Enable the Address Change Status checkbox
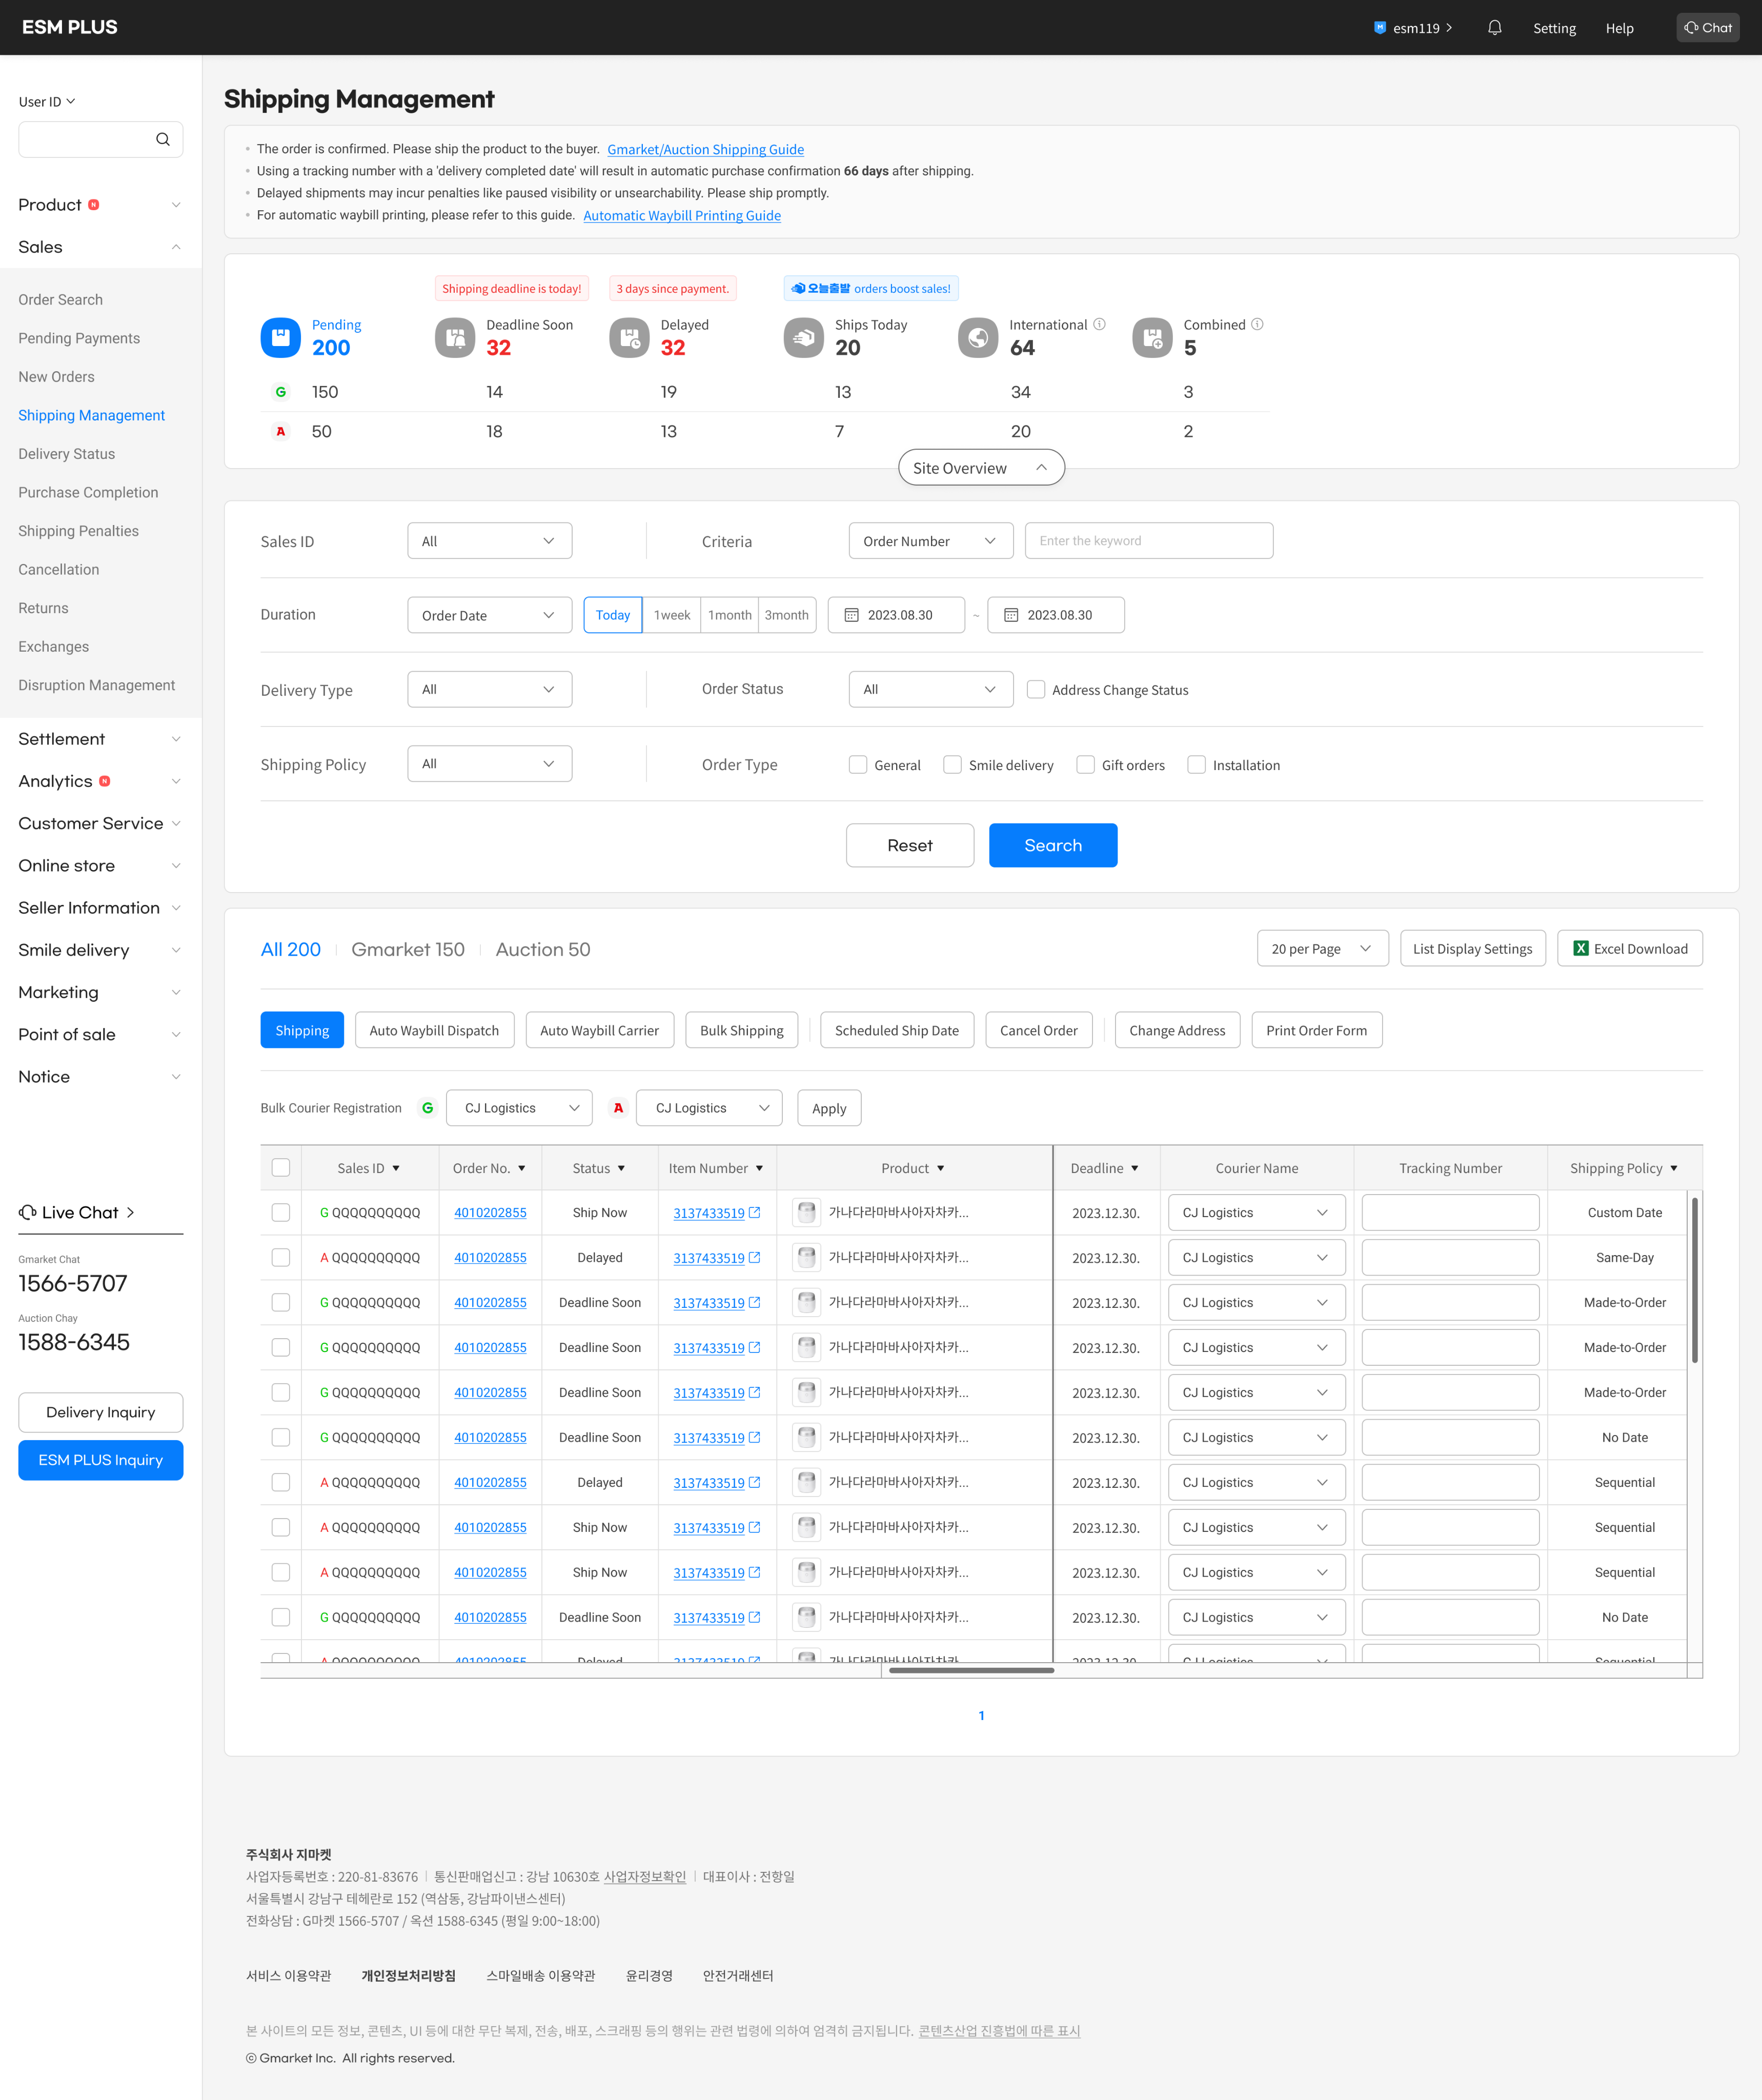 tap(1036, 690)
